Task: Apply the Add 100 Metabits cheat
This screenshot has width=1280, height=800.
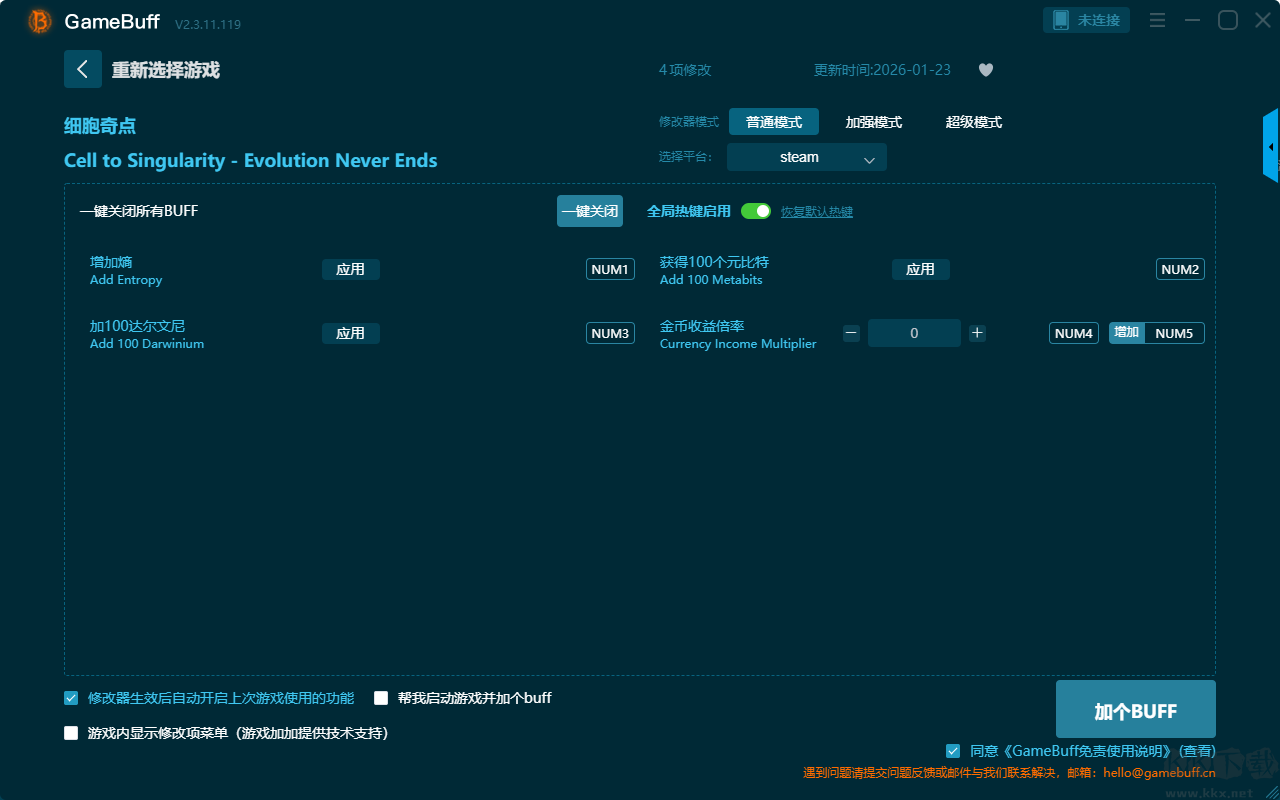Action: point(921,269)
